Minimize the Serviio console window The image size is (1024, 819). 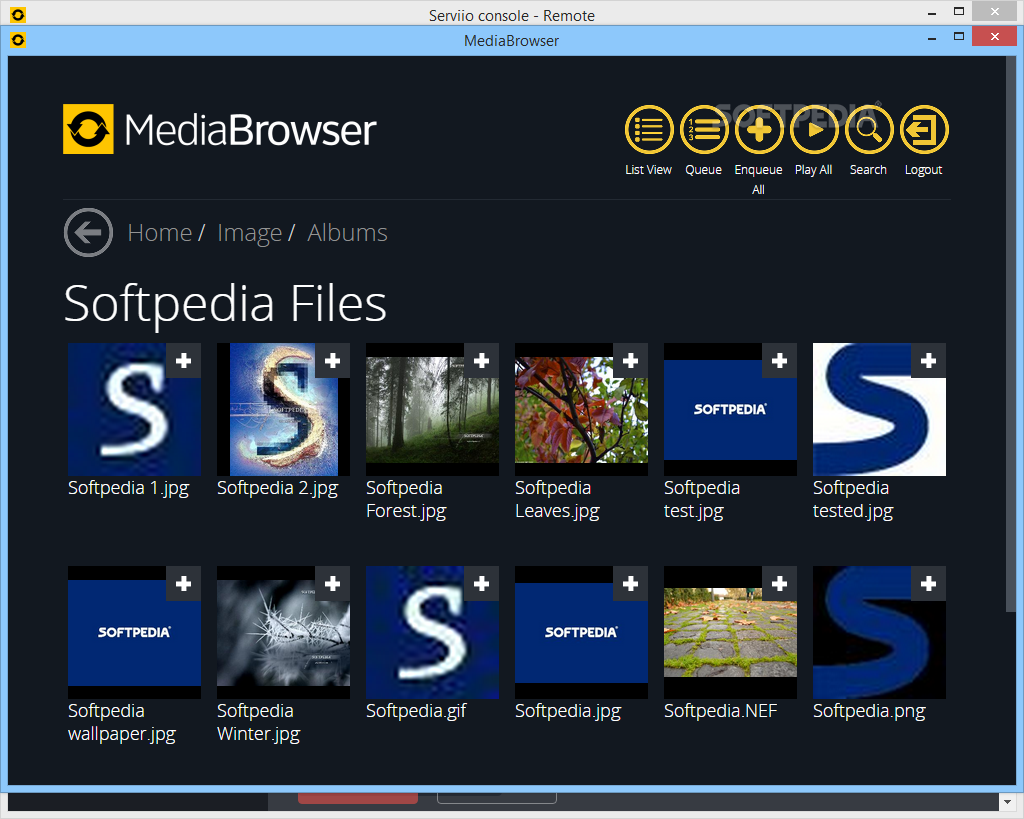(x=932, y=14)
